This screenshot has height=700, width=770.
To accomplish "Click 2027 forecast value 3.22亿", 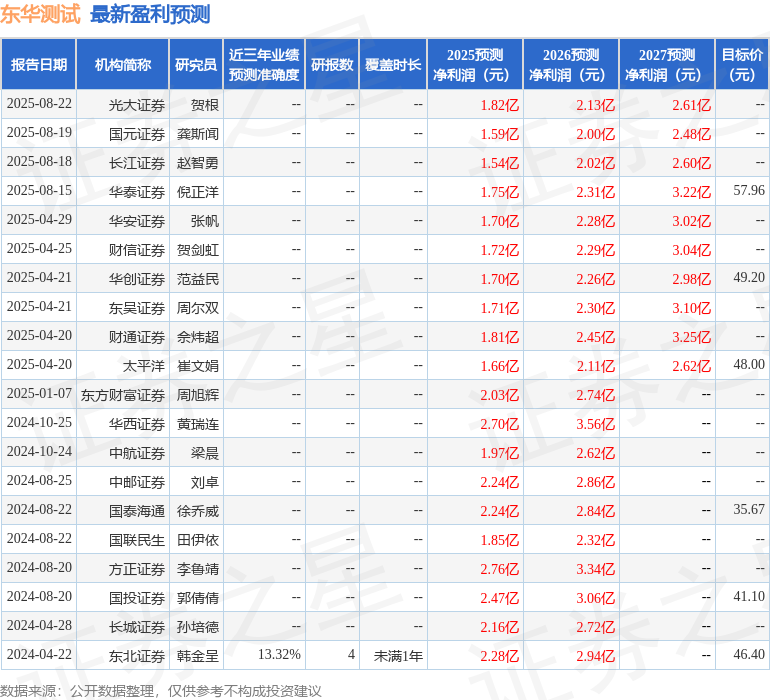I will 691,192.
